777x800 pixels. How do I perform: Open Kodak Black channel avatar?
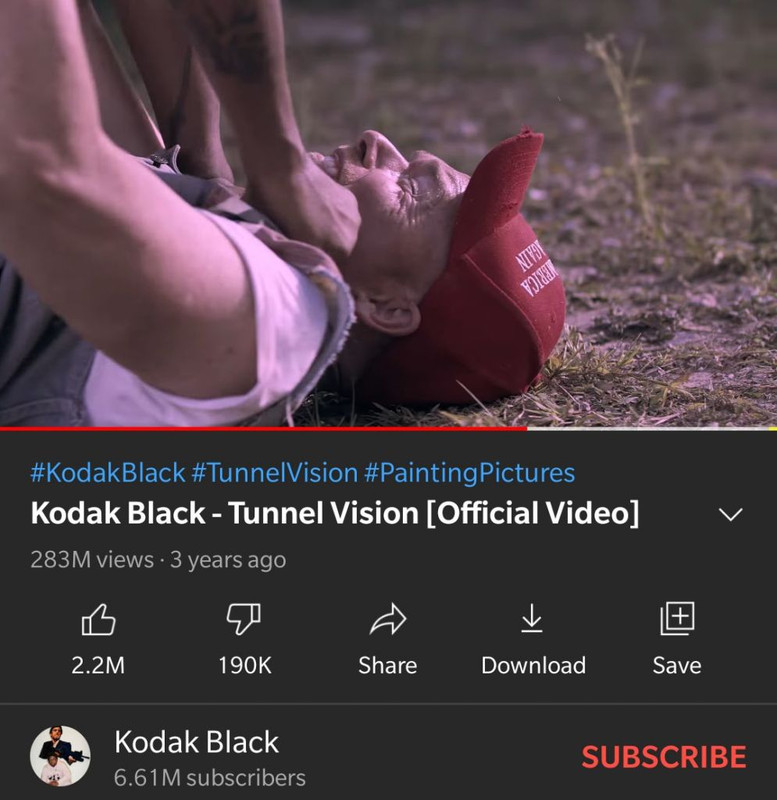coord(60,756)
